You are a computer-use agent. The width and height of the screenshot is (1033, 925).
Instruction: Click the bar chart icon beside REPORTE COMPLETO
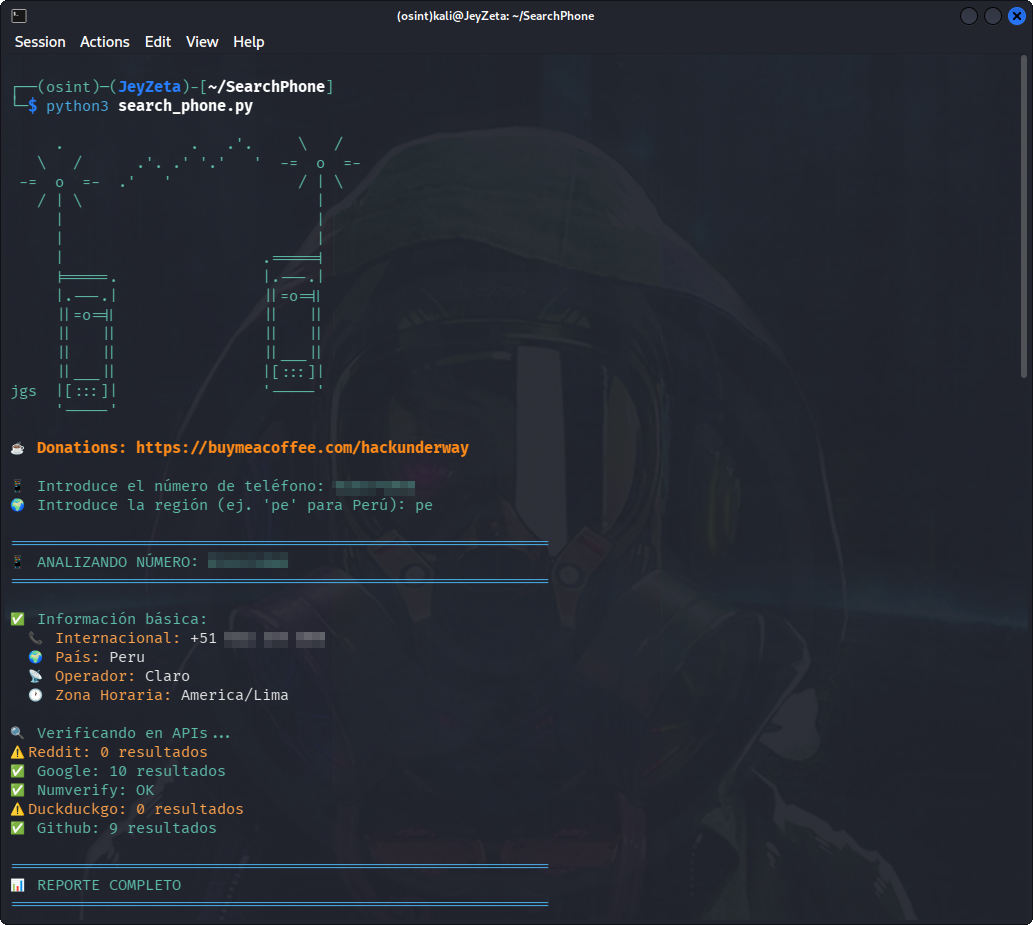pyautogui.click(x=18, y=885)
